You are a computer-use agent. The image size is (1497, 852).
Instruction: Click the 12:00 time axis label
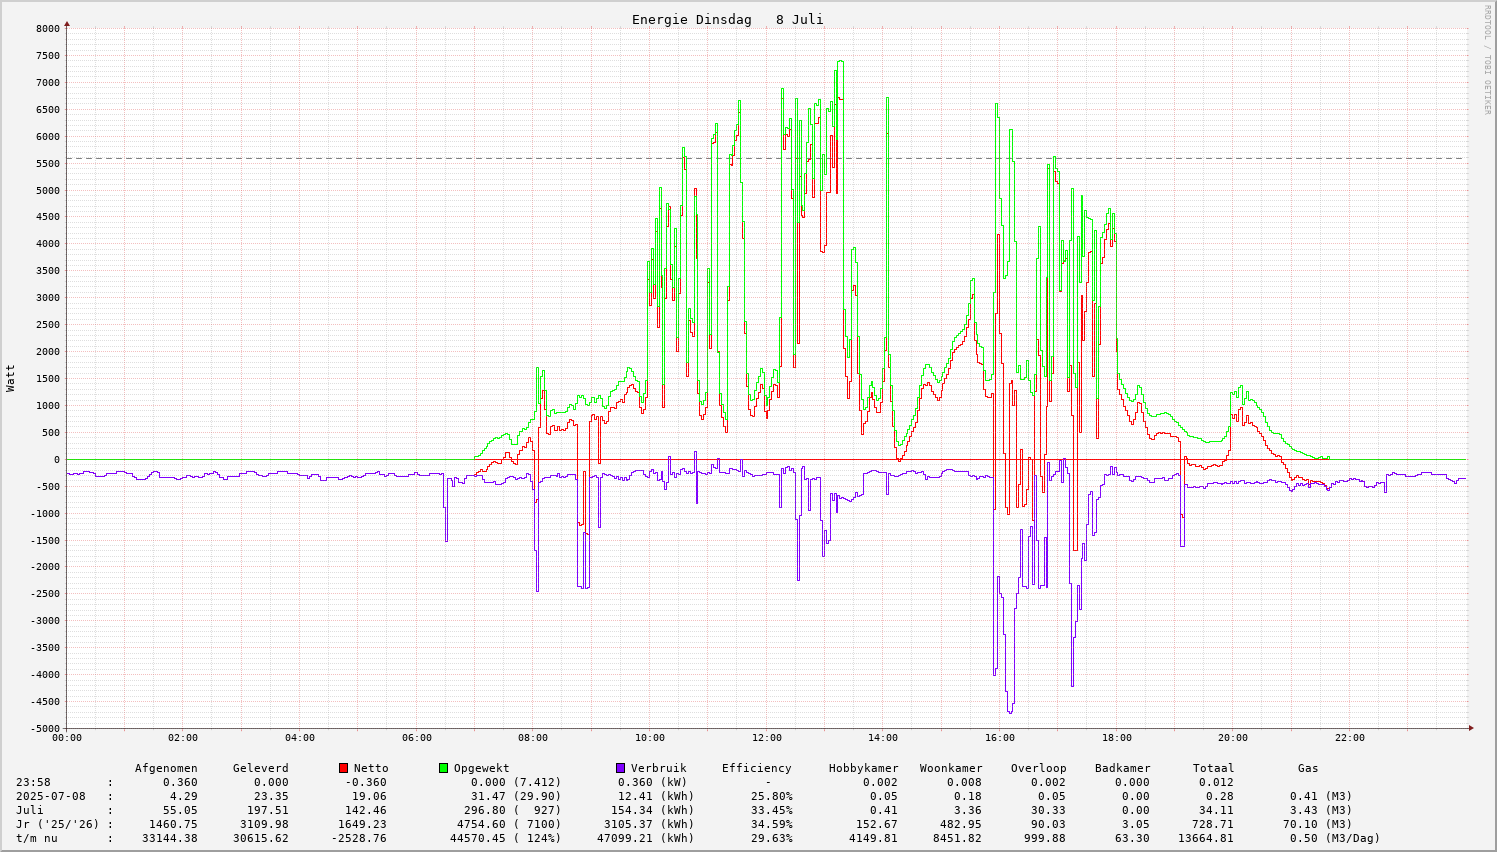tap(766, 738)
